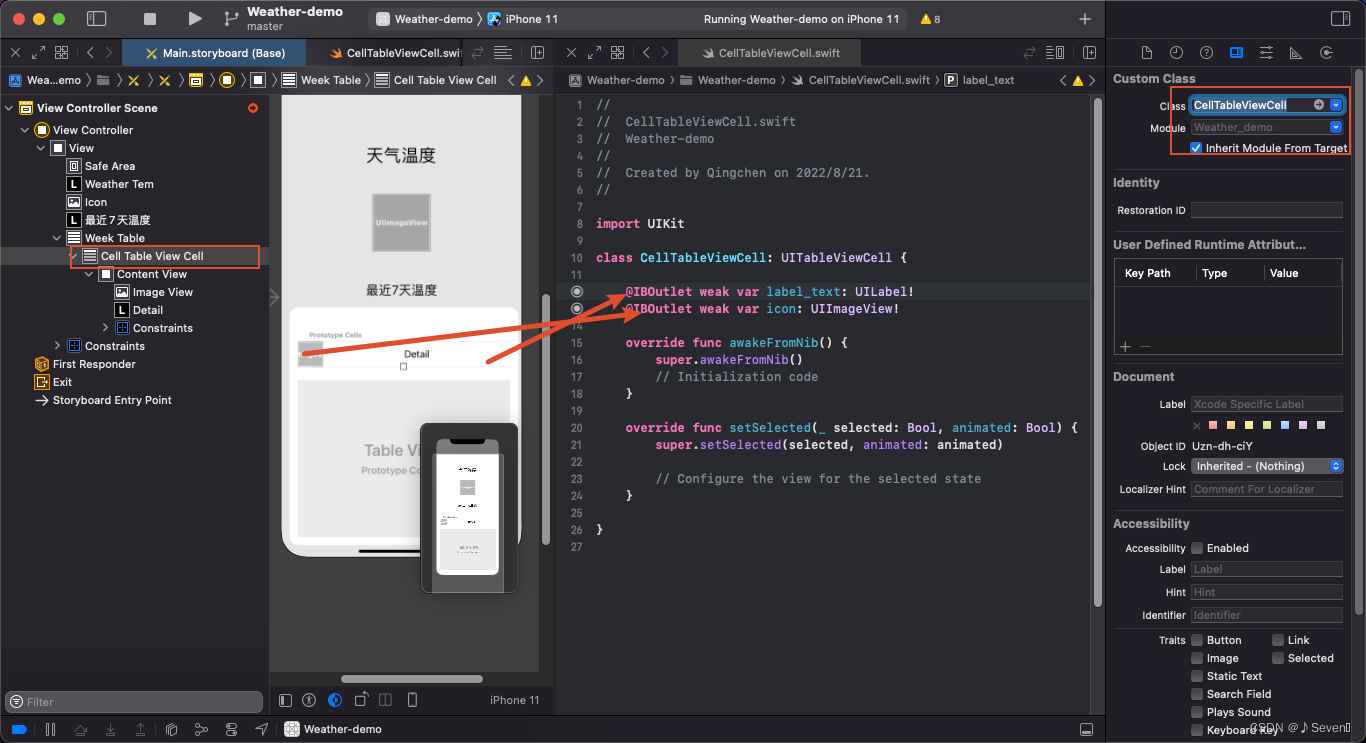Toggle the navigator sidebar in title bar
This screenshot has width=1366, height=743.
[x=97, y=19]
